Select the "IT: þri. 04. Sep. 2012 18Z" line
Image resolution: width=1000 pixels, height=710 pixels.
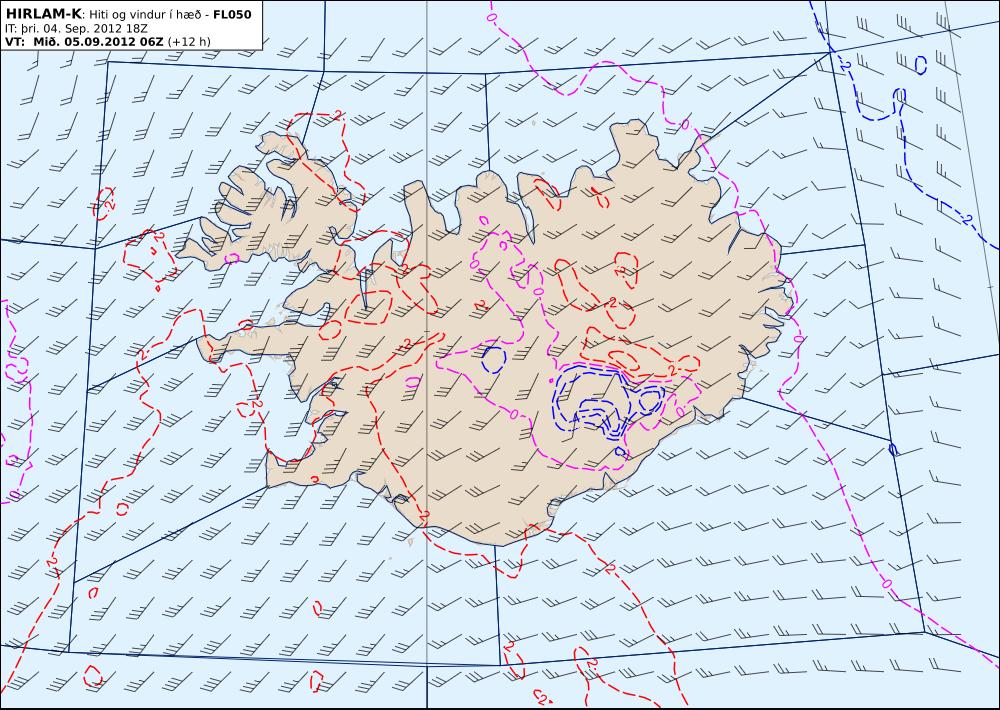point(76,29)
